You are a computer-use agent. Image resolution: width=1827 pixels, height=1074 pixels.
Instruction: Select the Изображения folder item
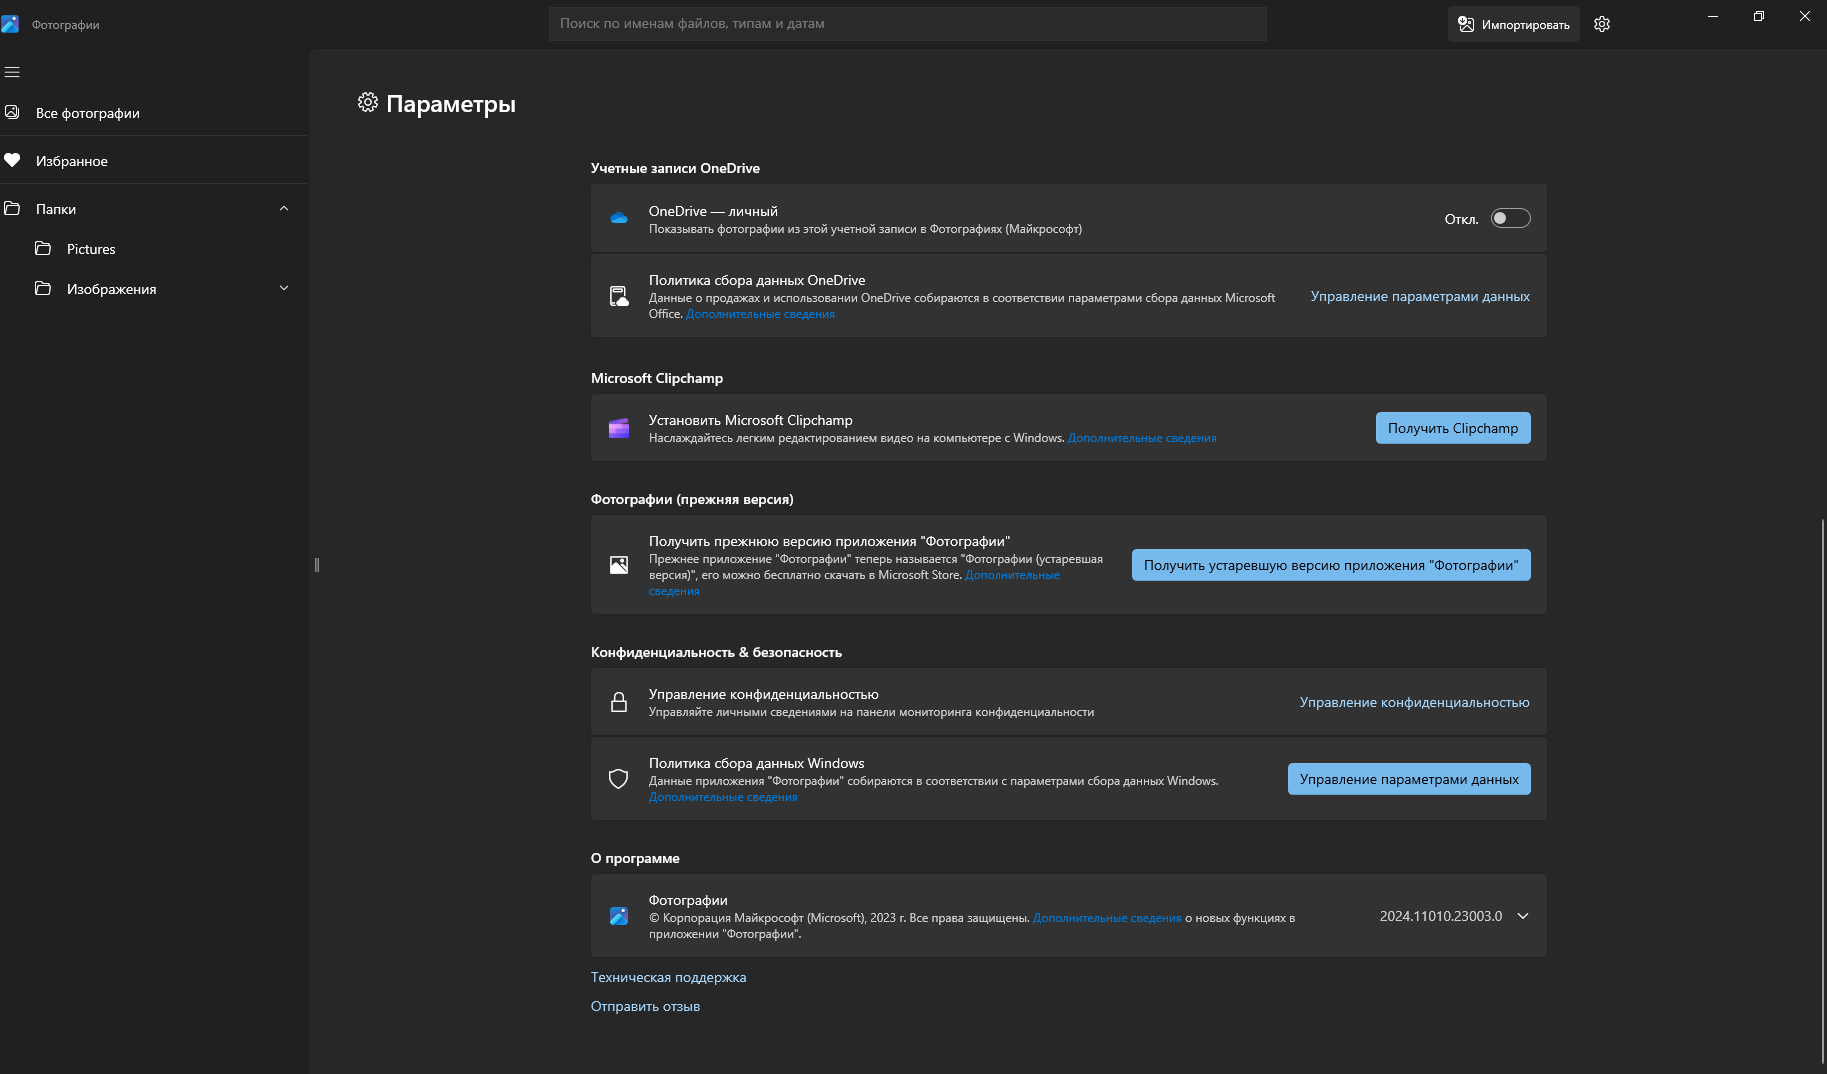pyautogui.click(x=154, y=288)
